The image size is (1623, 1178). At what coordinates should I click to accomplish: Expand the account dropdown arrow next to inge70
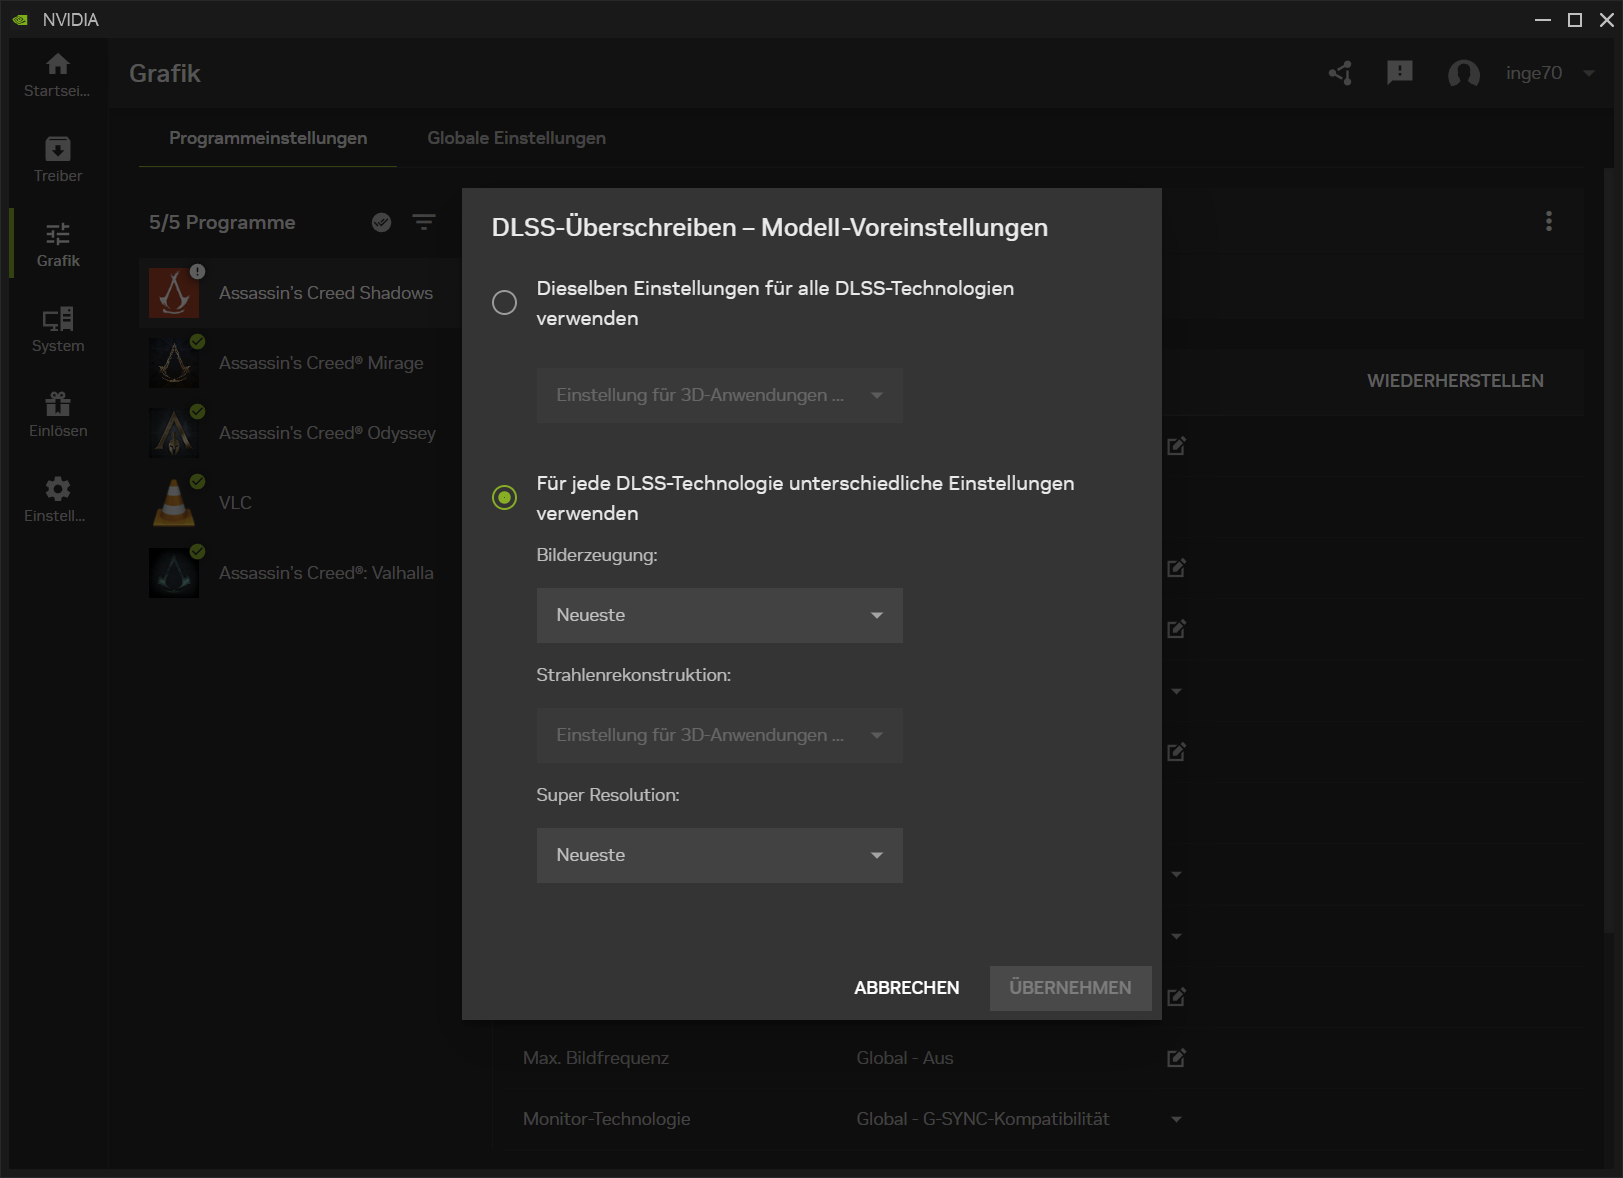click(1589, 73)
